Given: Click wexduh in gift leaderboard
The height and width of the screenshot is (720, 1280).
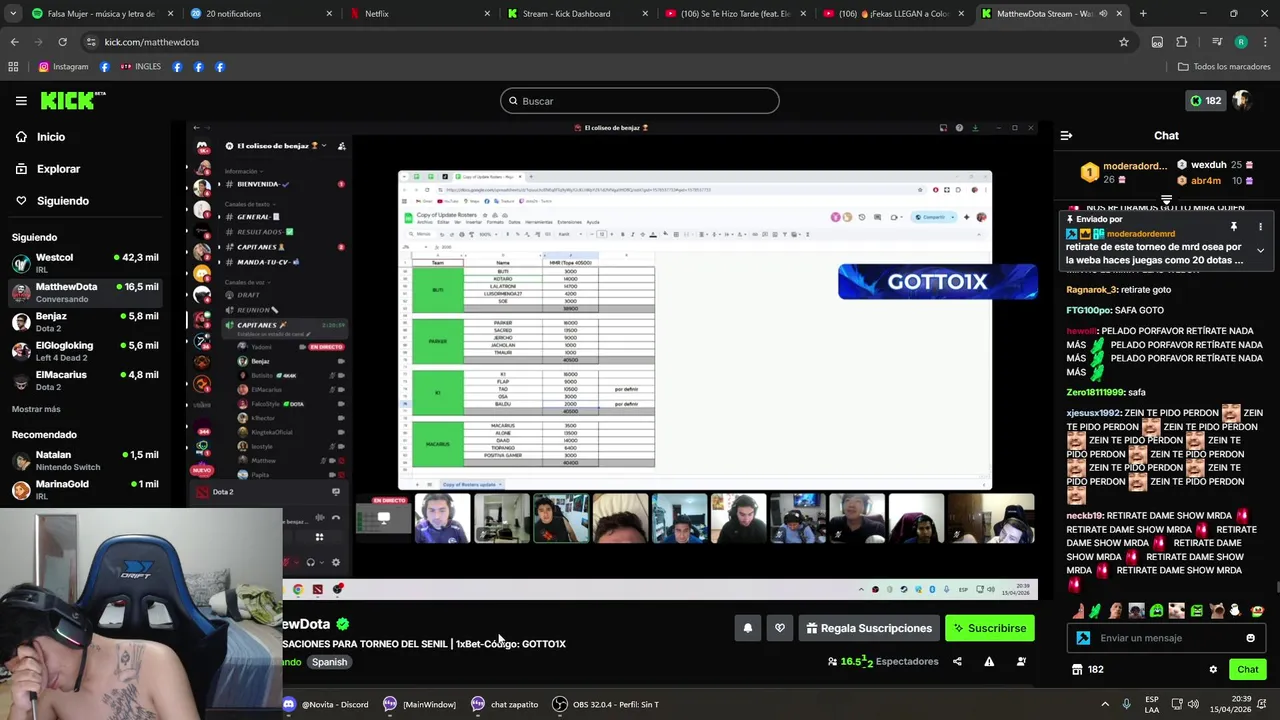Looking at the screenshot, I should (1208, 165).
